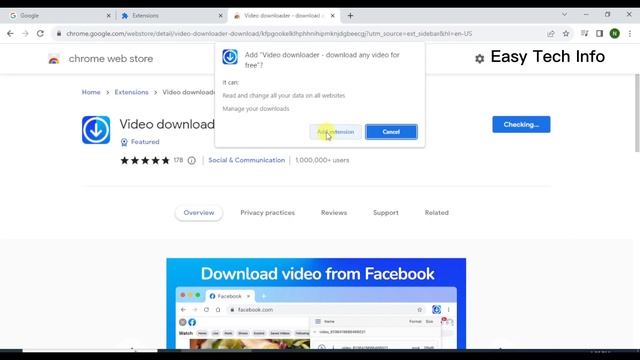Viewport: 640px width, 360px height.
Task: Click the browser back arrow
Action: click(x=10, y=33)
